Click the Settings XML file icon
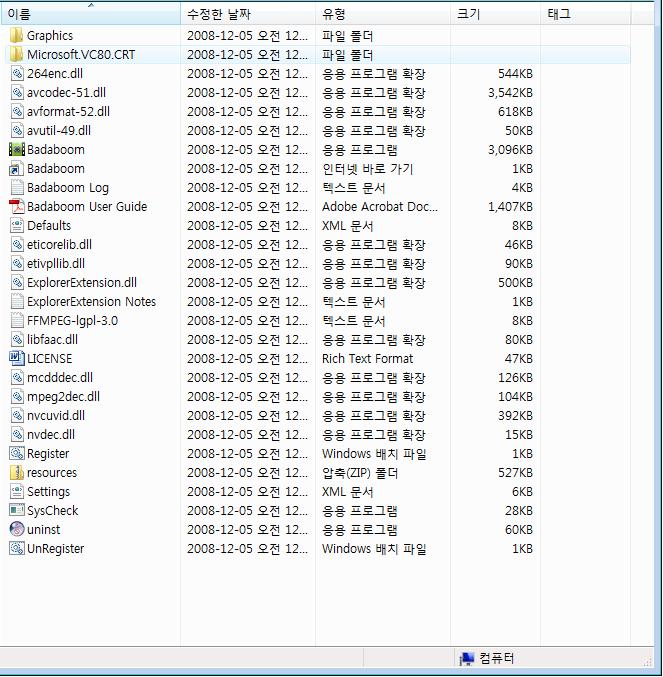Image resolution: width=663 pixels, height=677 pixels. point(17,491)
